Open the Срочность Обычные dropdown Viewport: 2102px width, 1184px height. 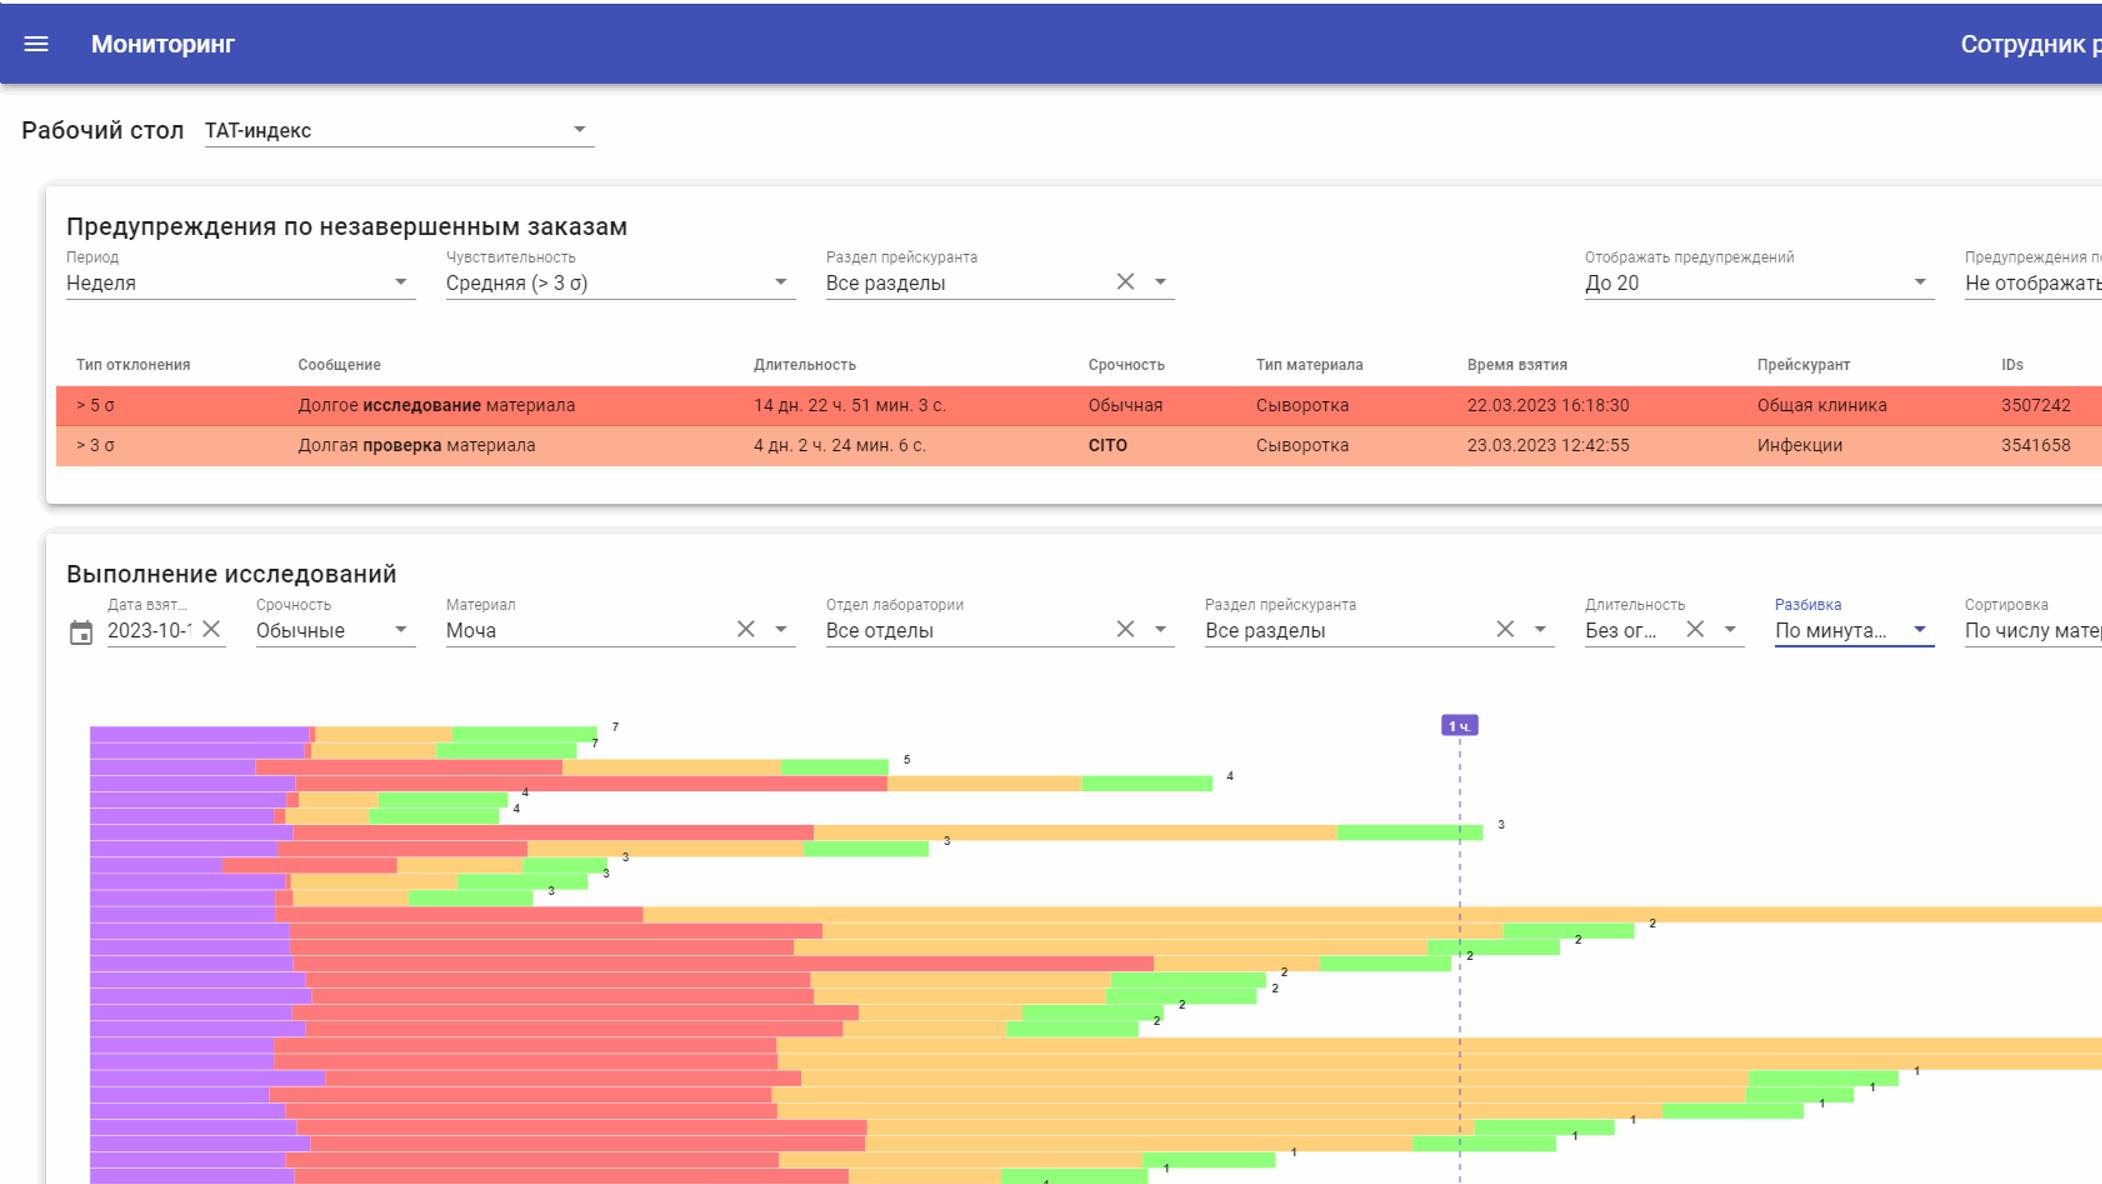coord(334,631)
